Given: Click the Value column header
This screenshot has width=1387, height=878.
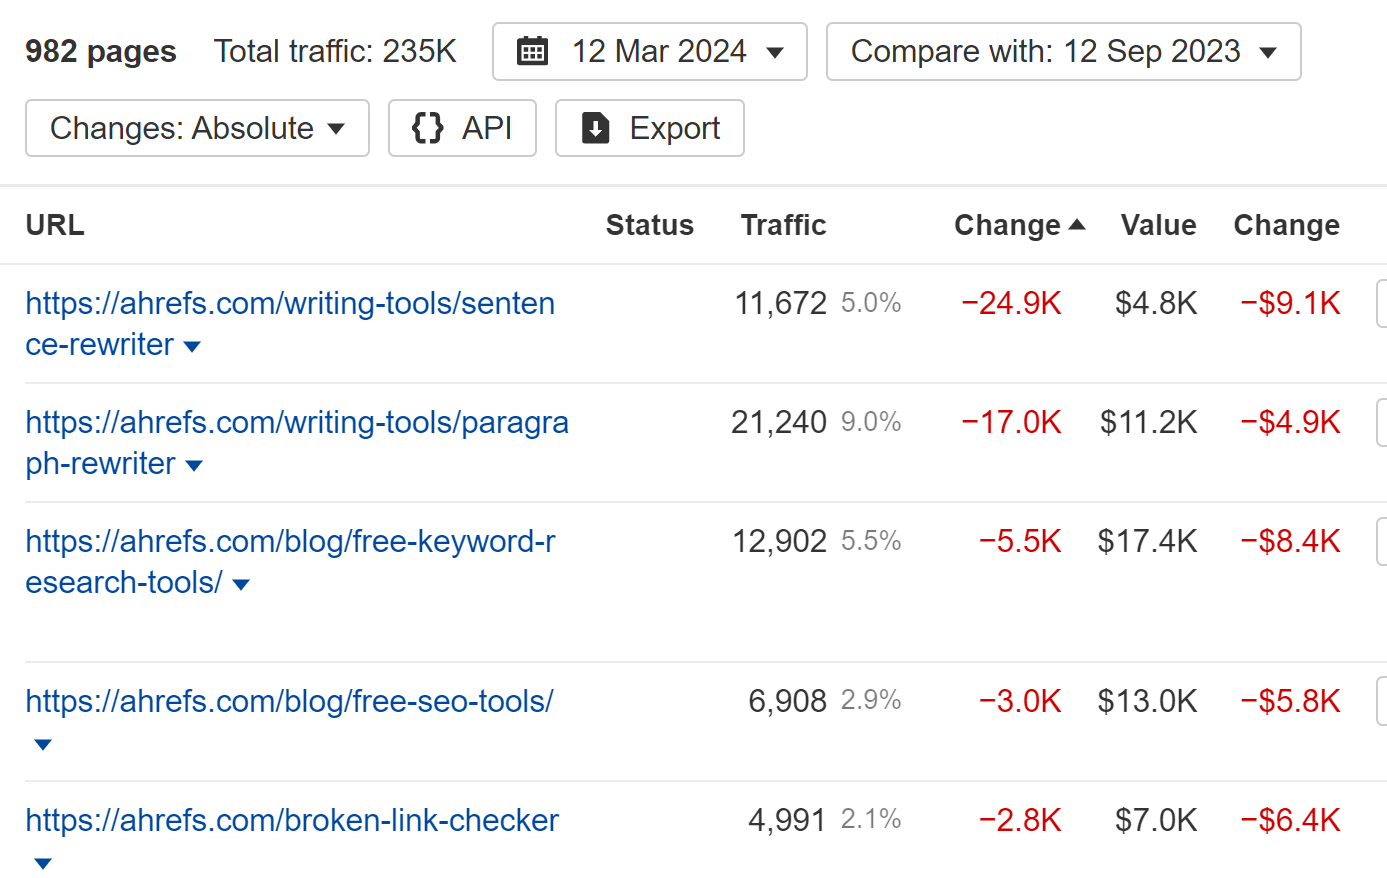Looking at the screenshot, I should pos(1158,224).
